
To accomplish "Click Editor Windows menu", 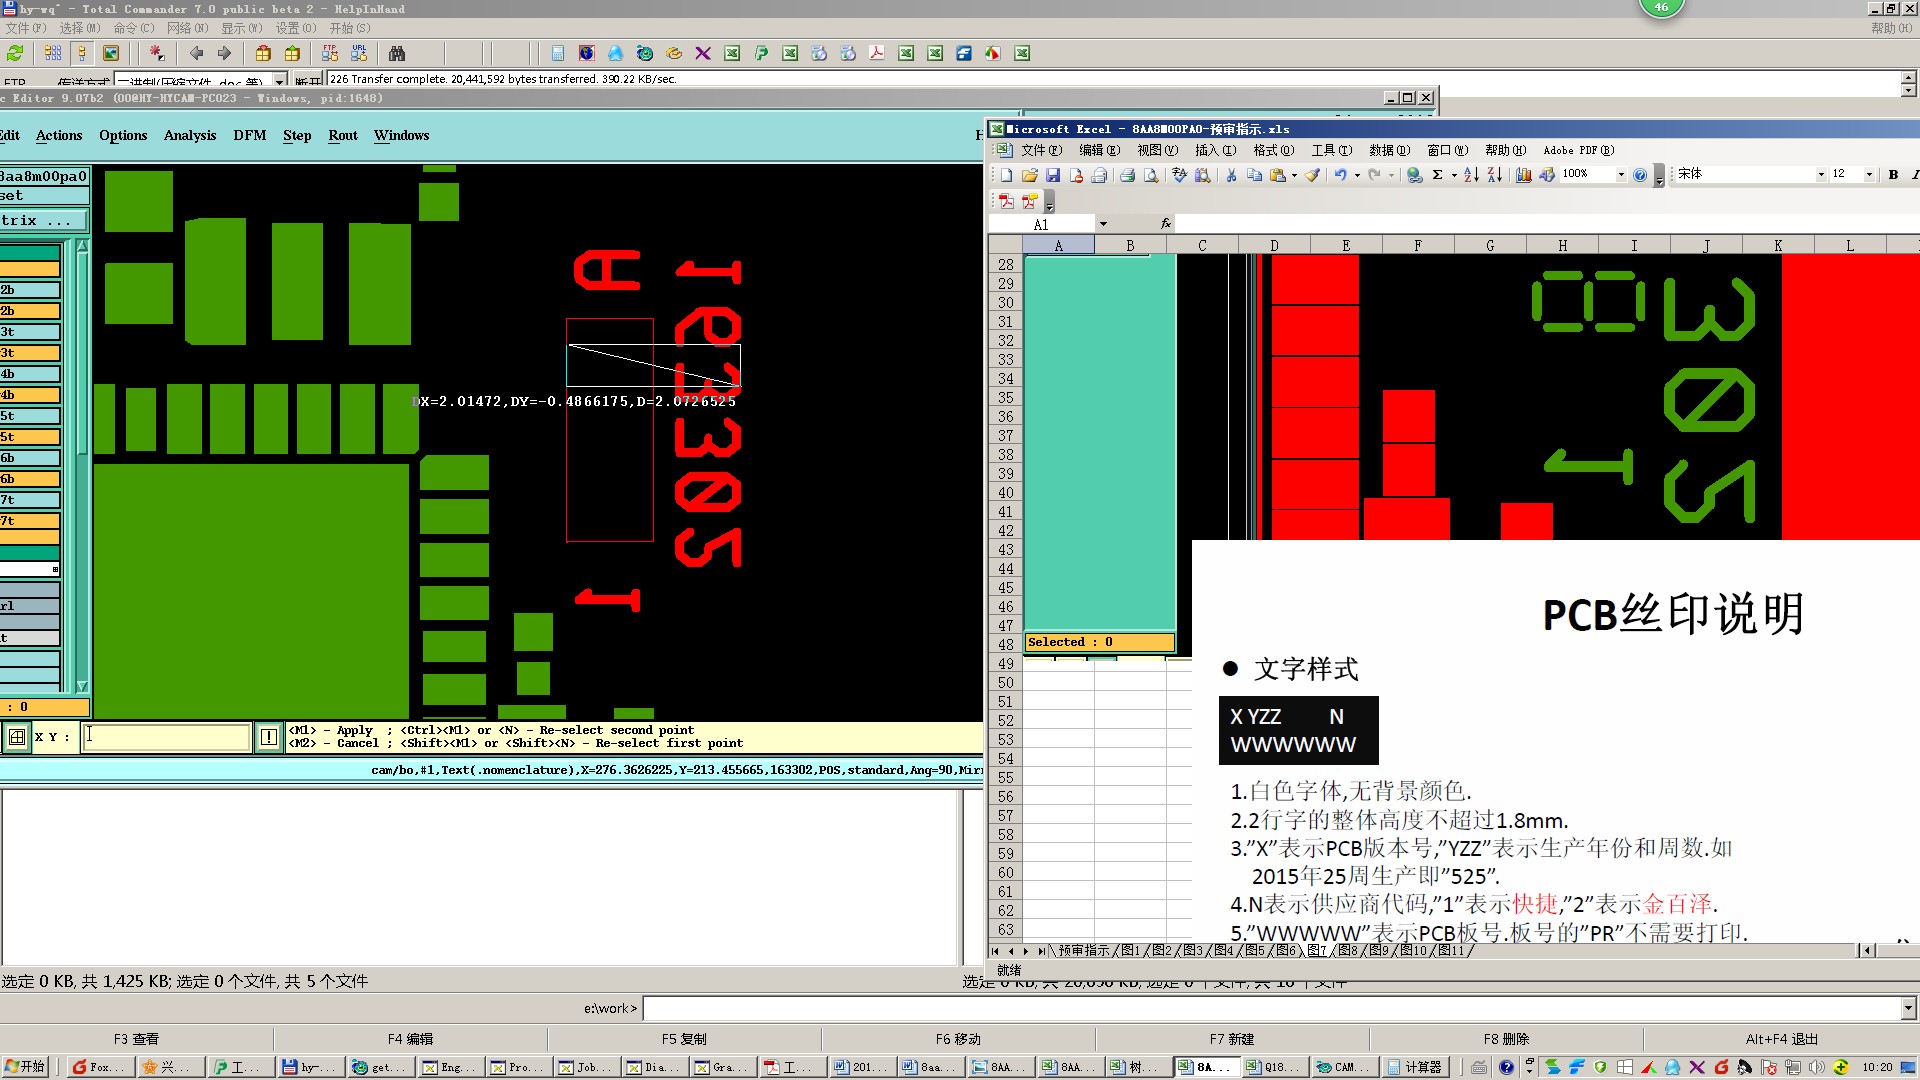I will (401, 135).
